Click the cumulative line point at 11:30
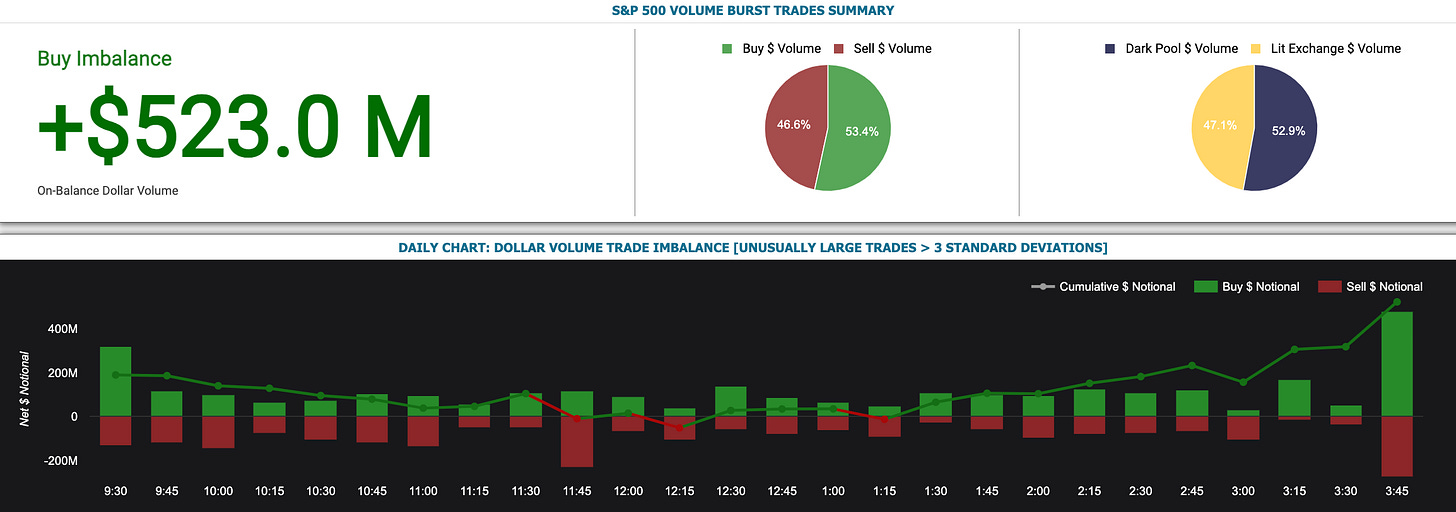This screenshot has height=512, width=1456. click(526, 394)
